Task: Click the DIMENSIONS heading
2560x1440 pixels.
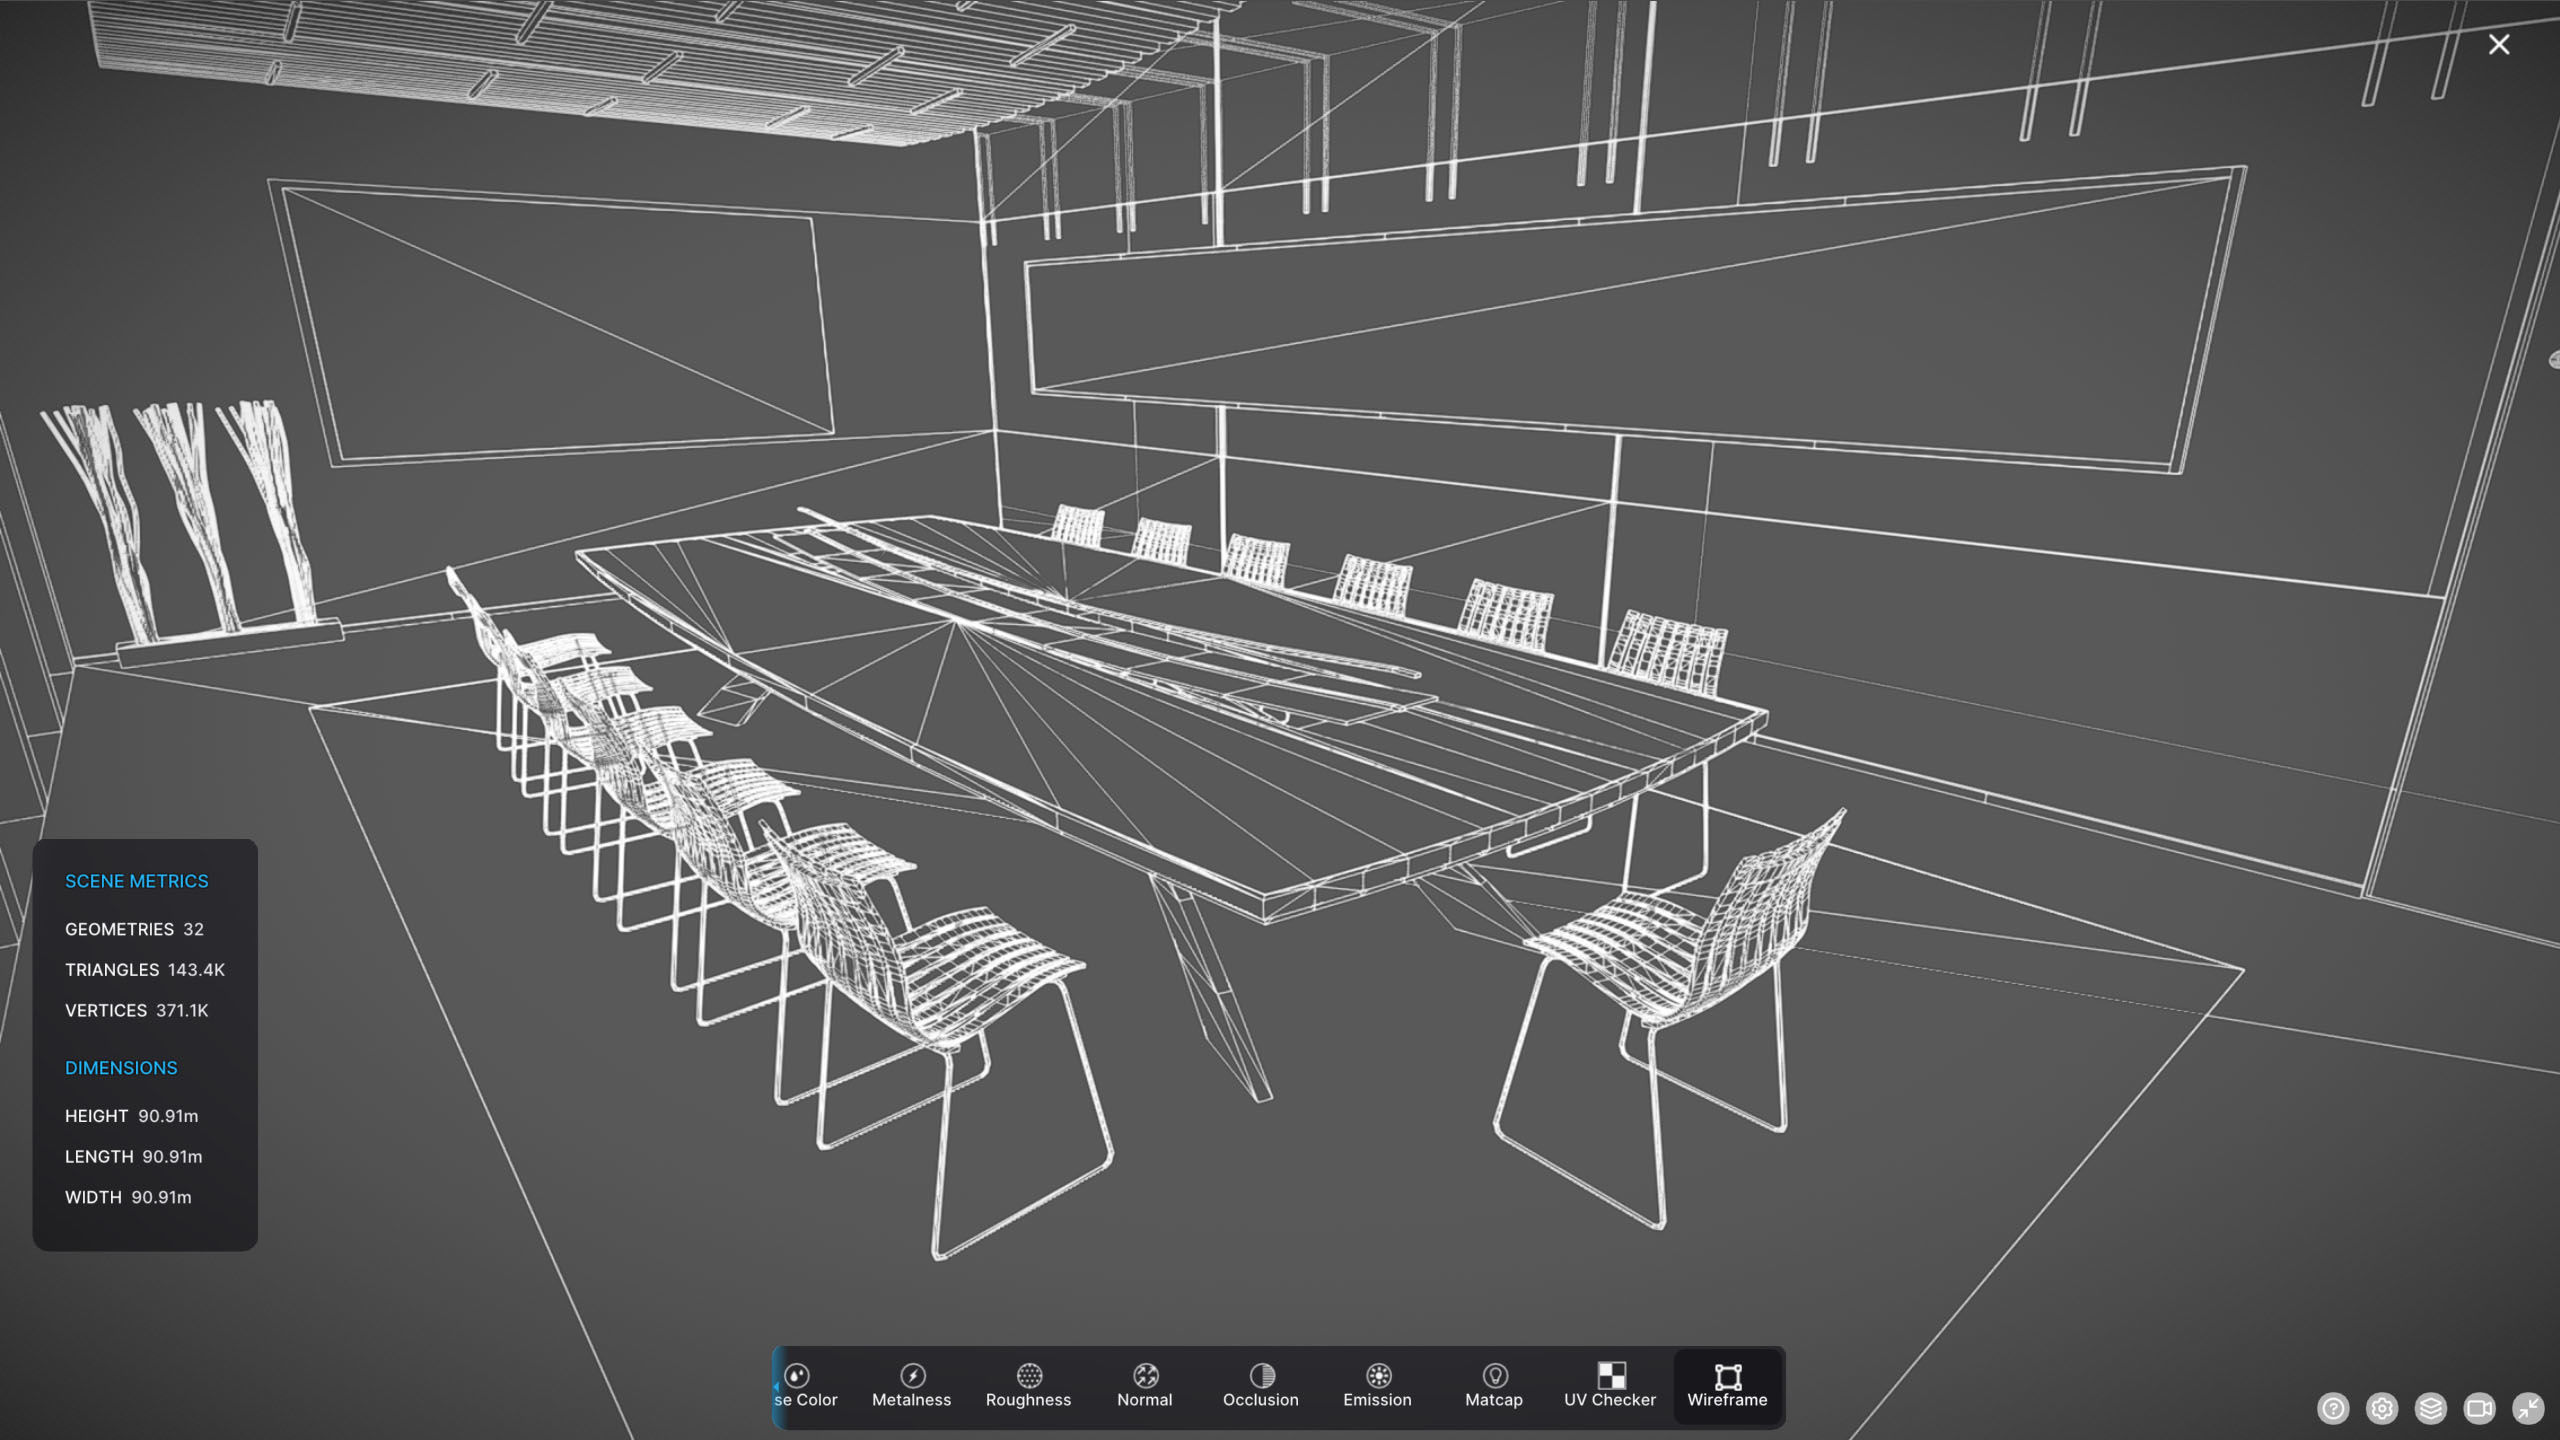Action: 121,1068
